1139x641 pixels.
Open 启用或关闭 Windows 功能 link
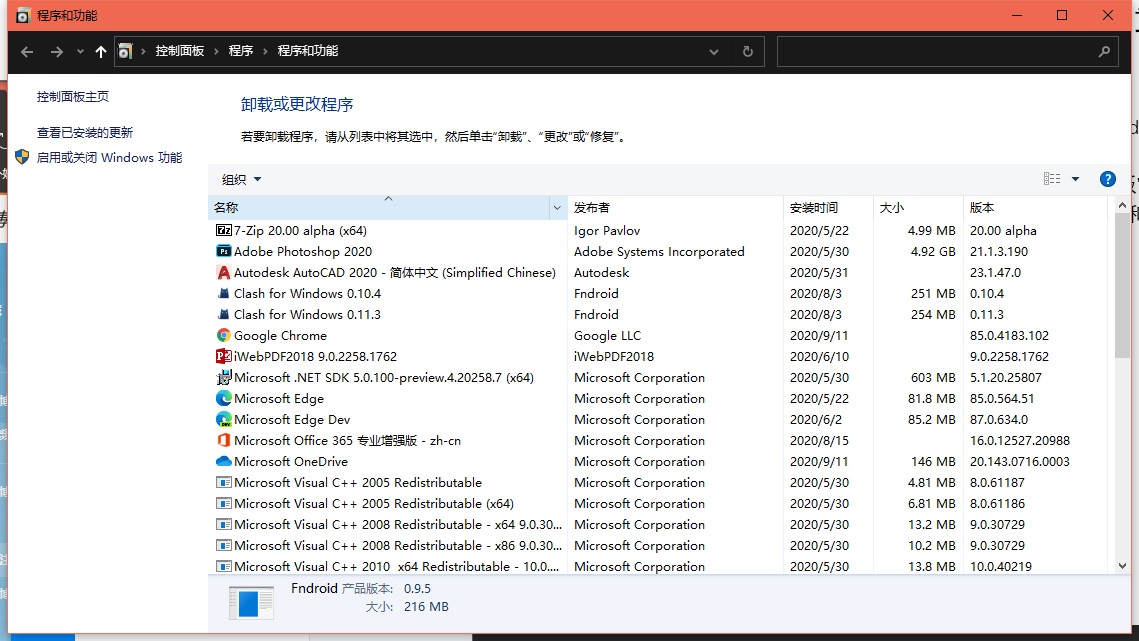coord(109,158)
